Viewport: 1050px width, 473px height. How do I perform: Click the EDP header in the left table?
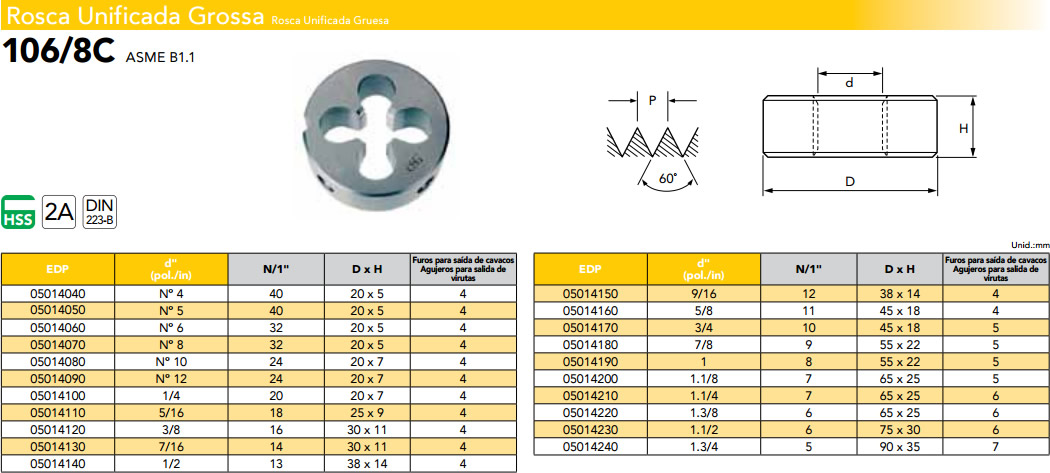[x=58, y=270]
